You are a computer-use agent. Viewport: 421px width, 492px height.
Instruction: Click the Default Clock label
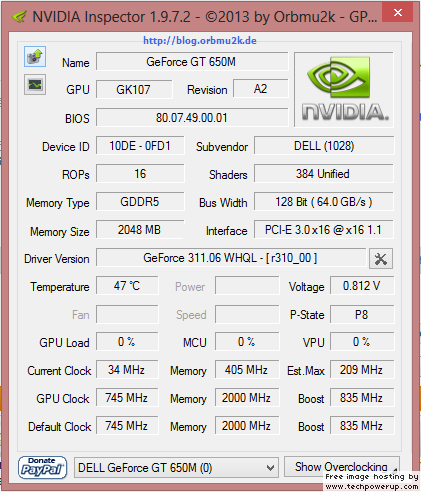60,427
